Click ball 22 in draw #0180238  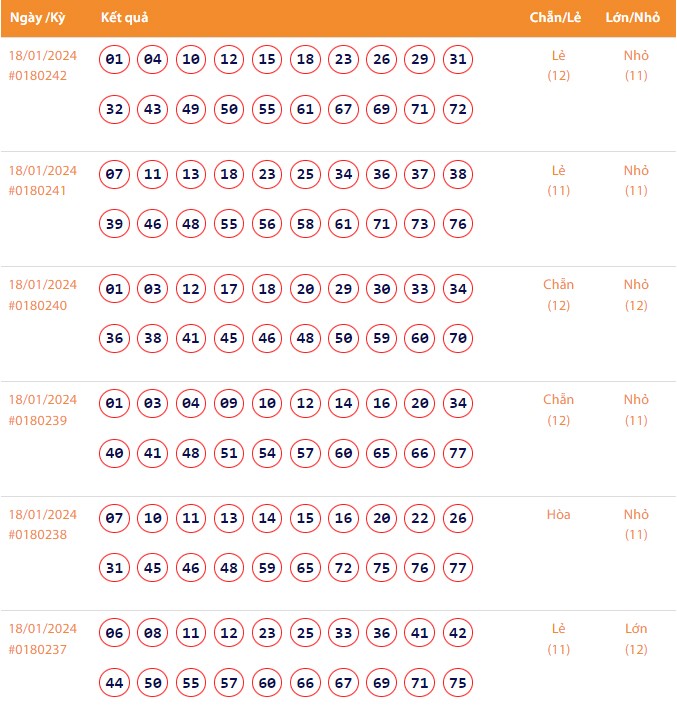(420, 519)
